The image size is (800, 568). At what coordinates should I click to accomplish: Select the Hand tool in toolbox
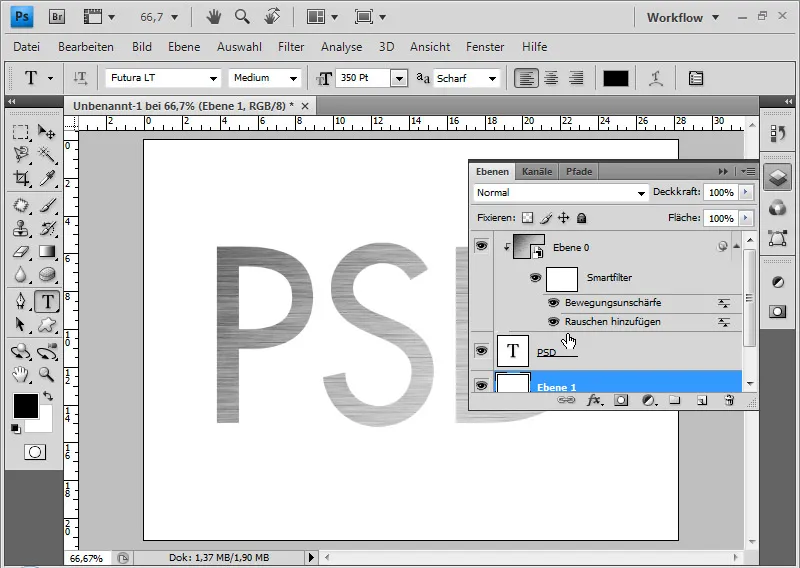pyautogui.click(x=20, y=375)
